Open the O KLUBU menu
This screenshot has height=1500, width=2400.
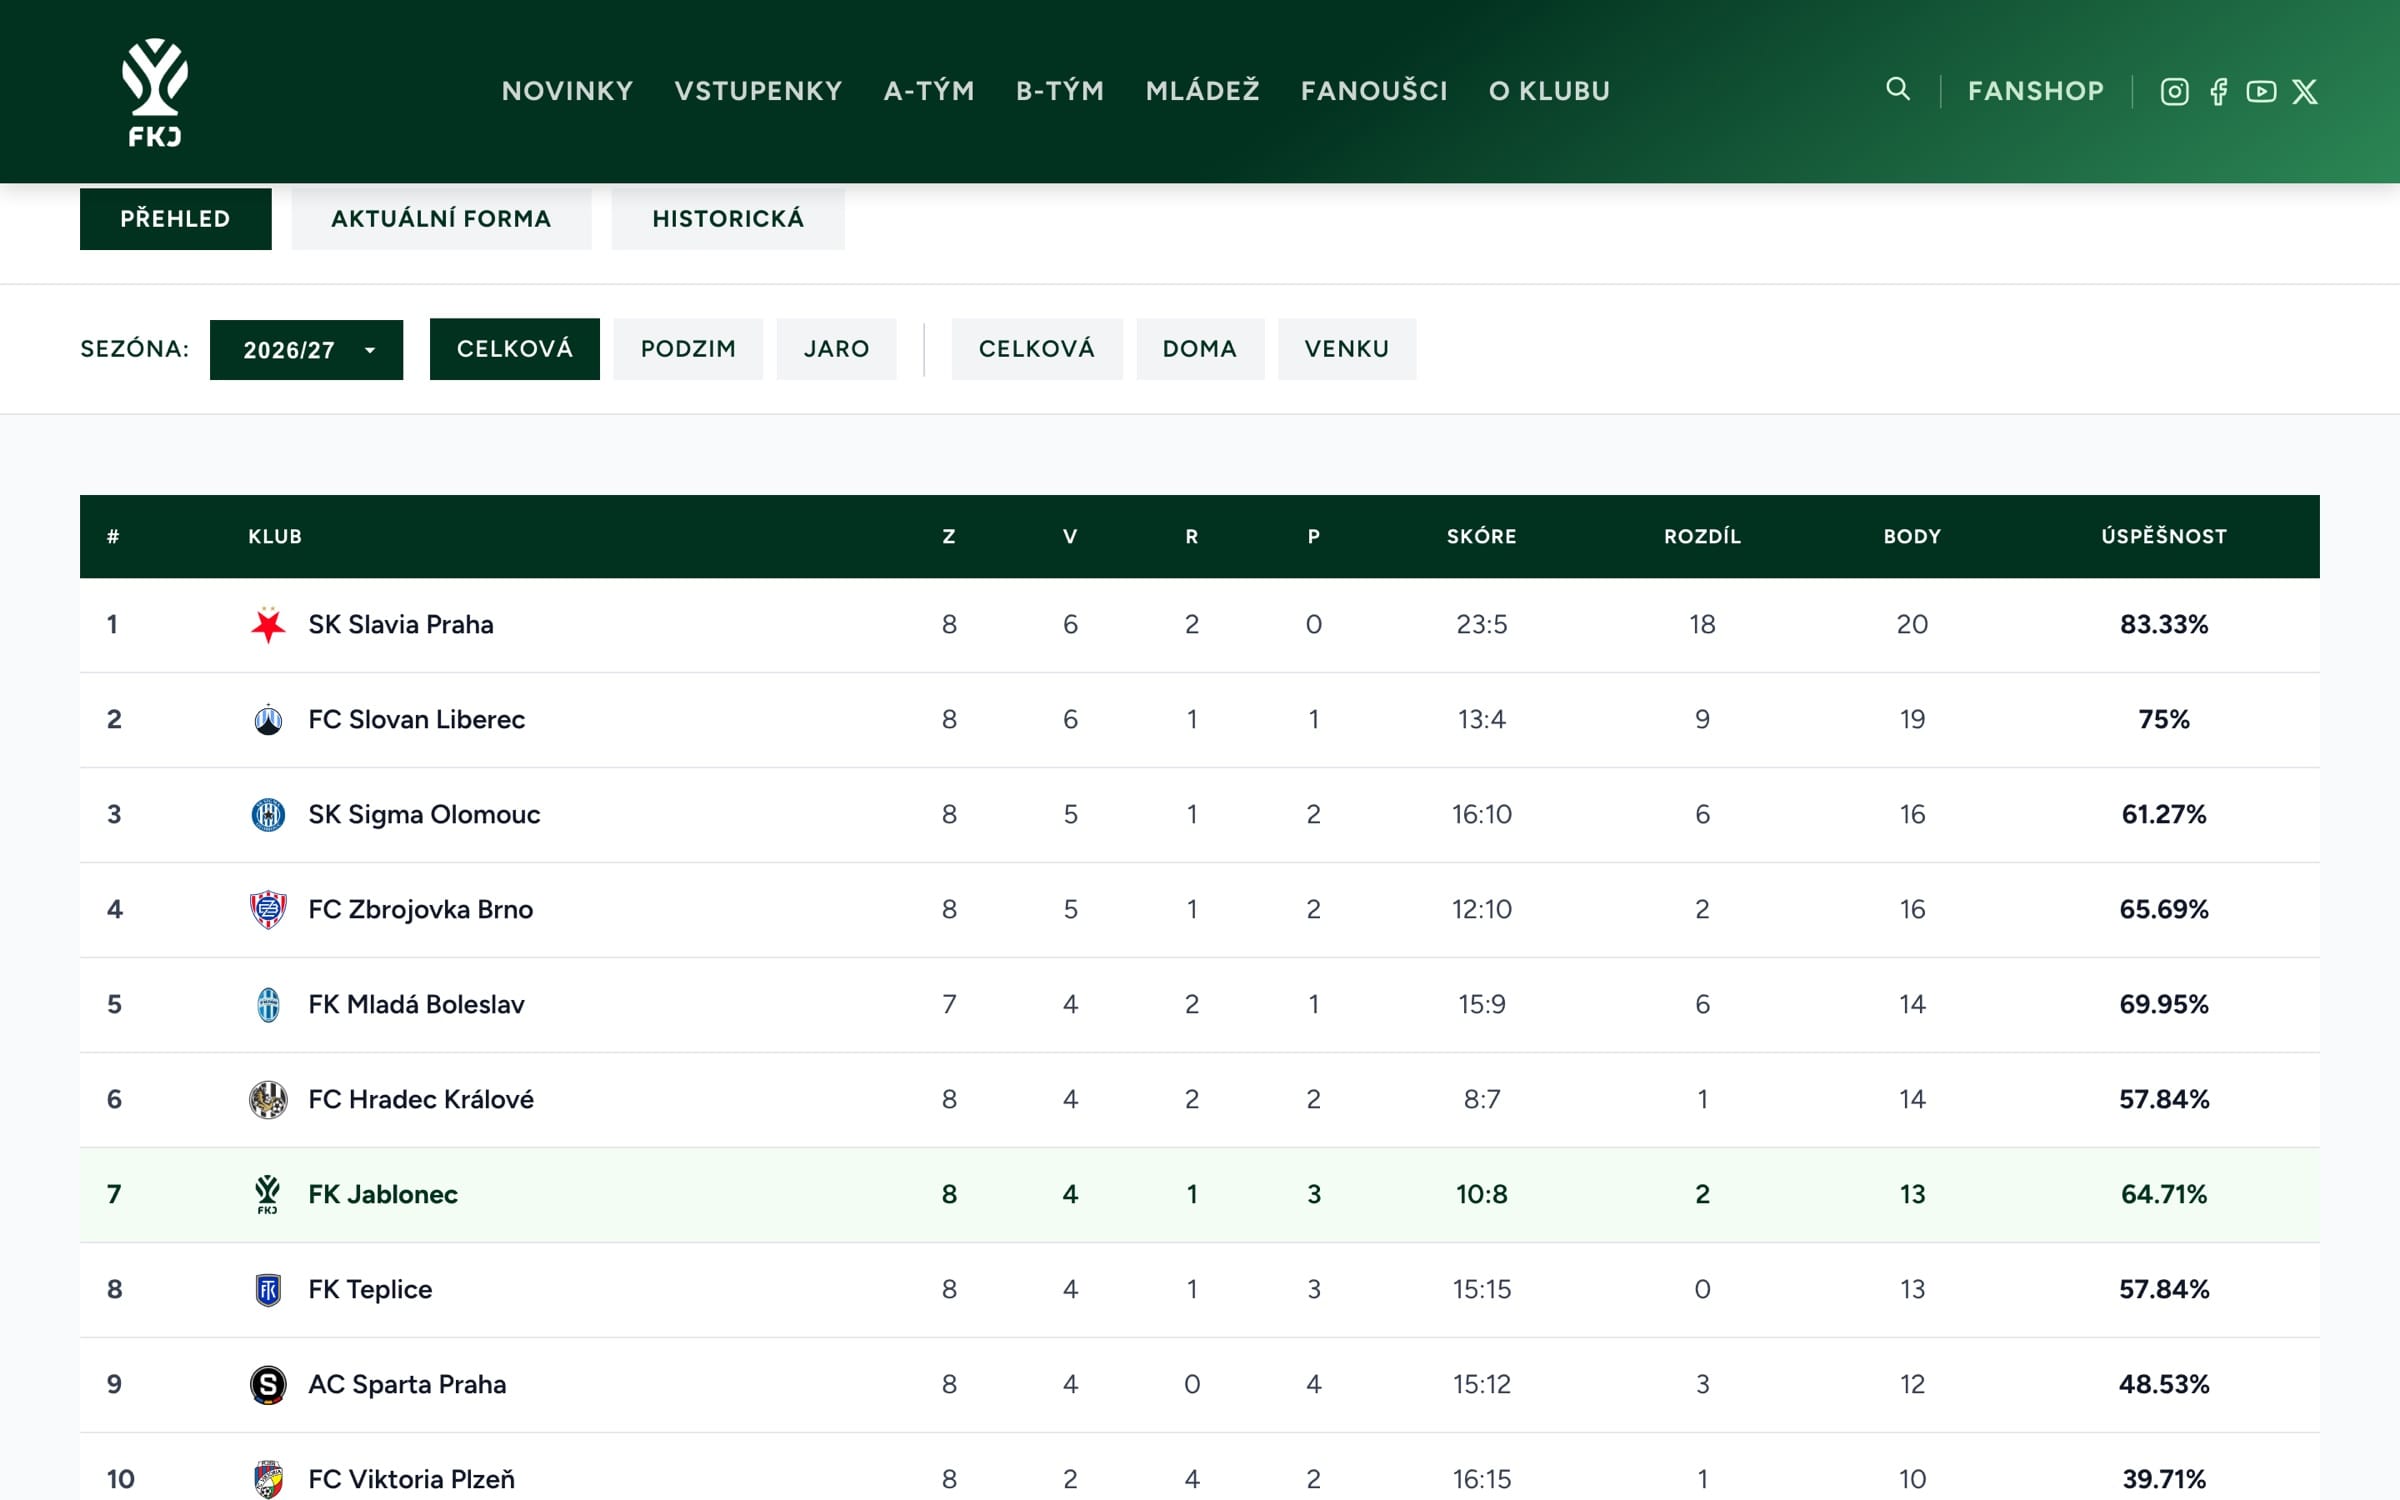pos(1549,91)
